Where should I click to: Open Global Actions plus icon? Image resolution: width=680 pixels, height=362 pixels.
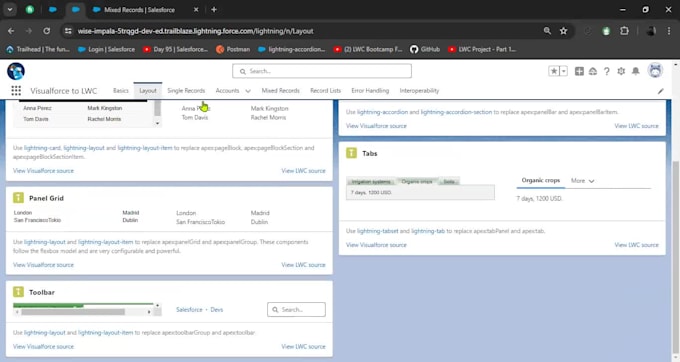point(579,71)
